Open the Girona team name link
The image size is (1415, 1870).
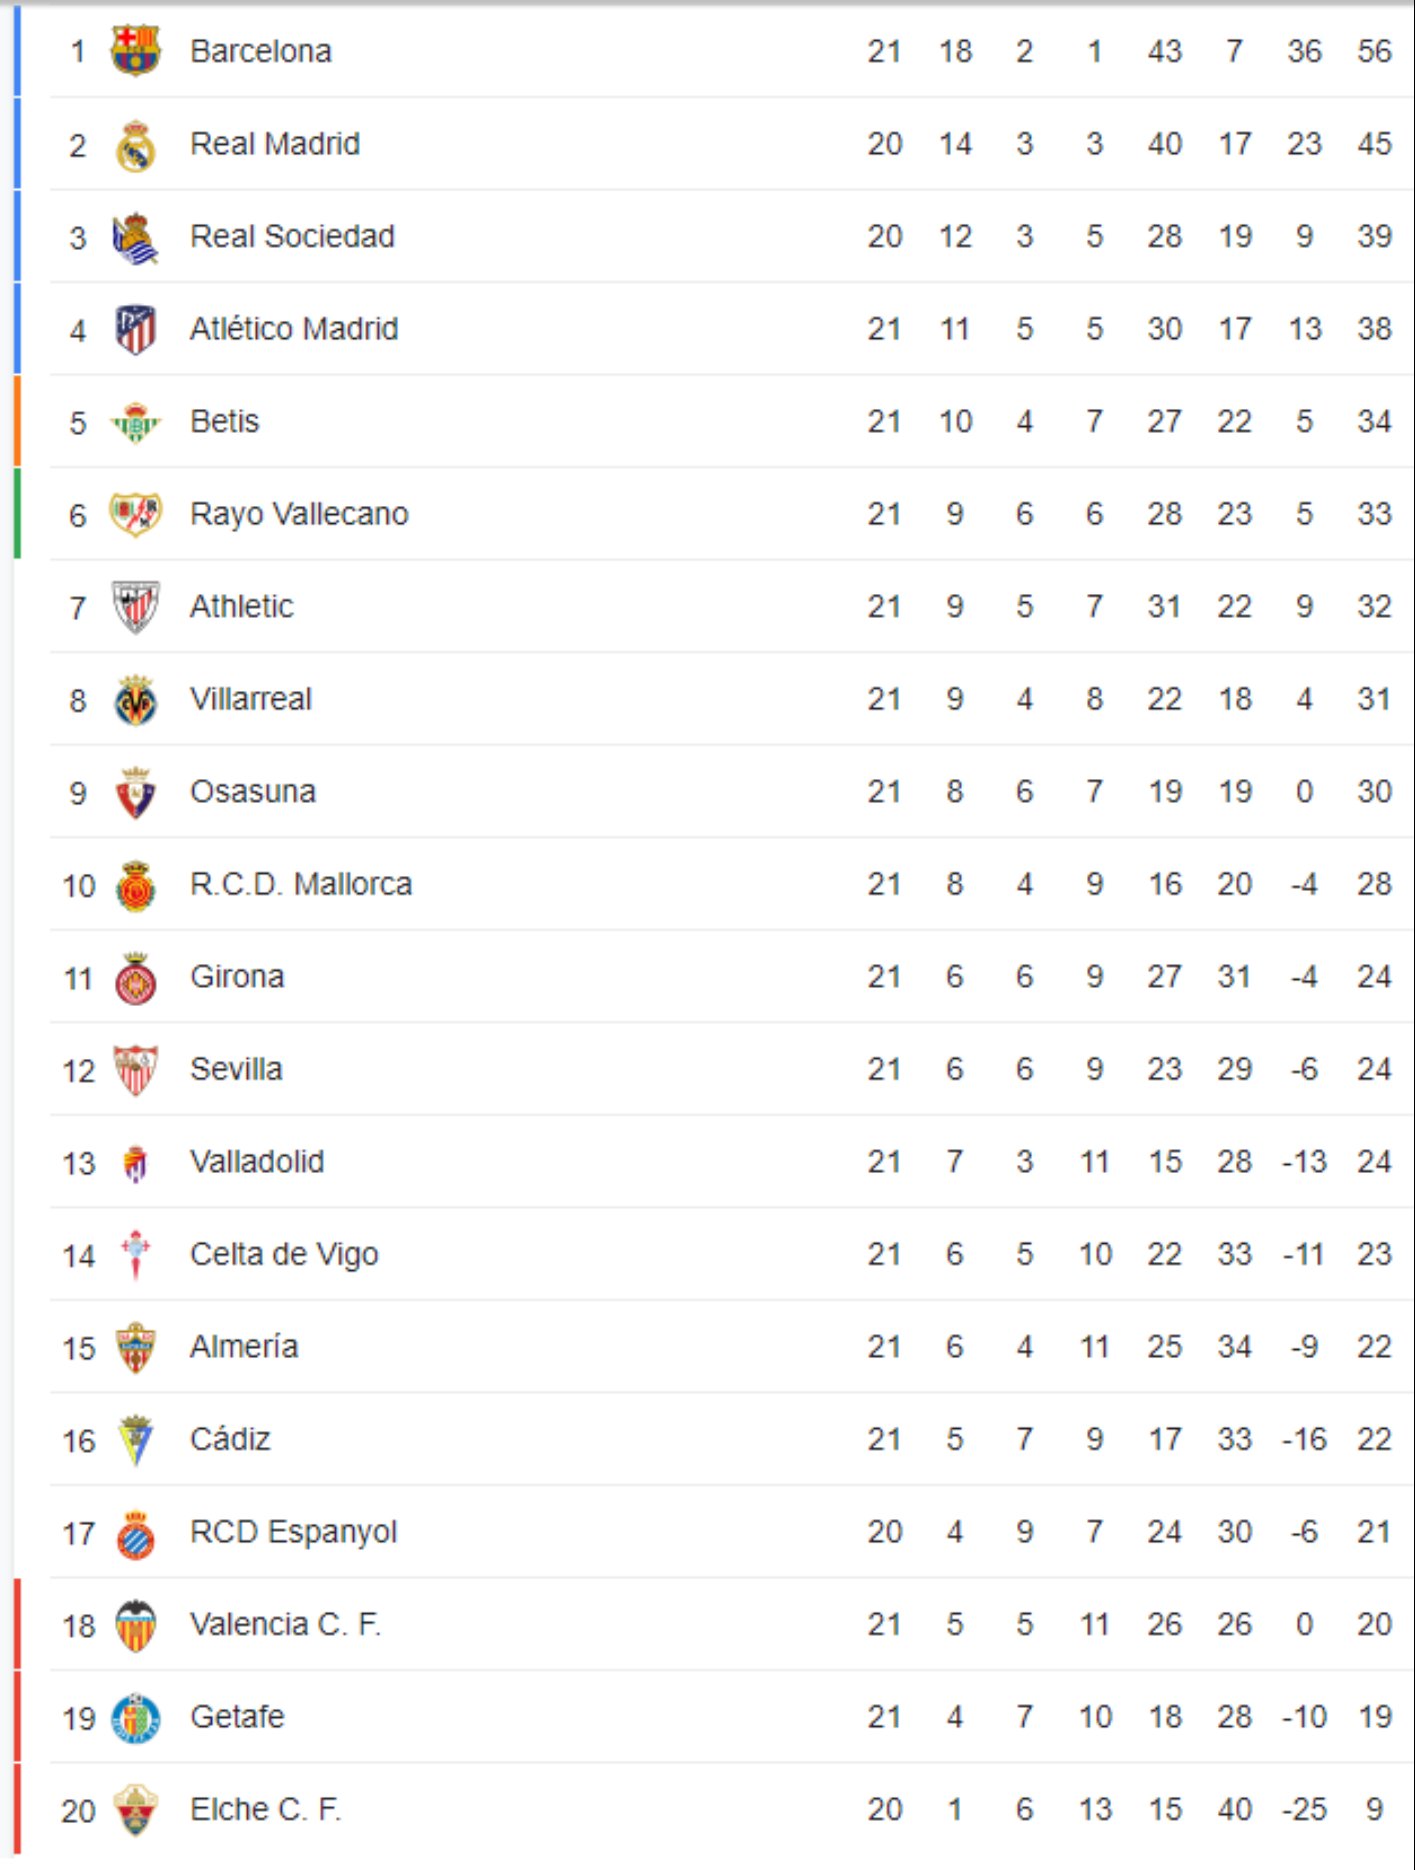coord(237,976)
